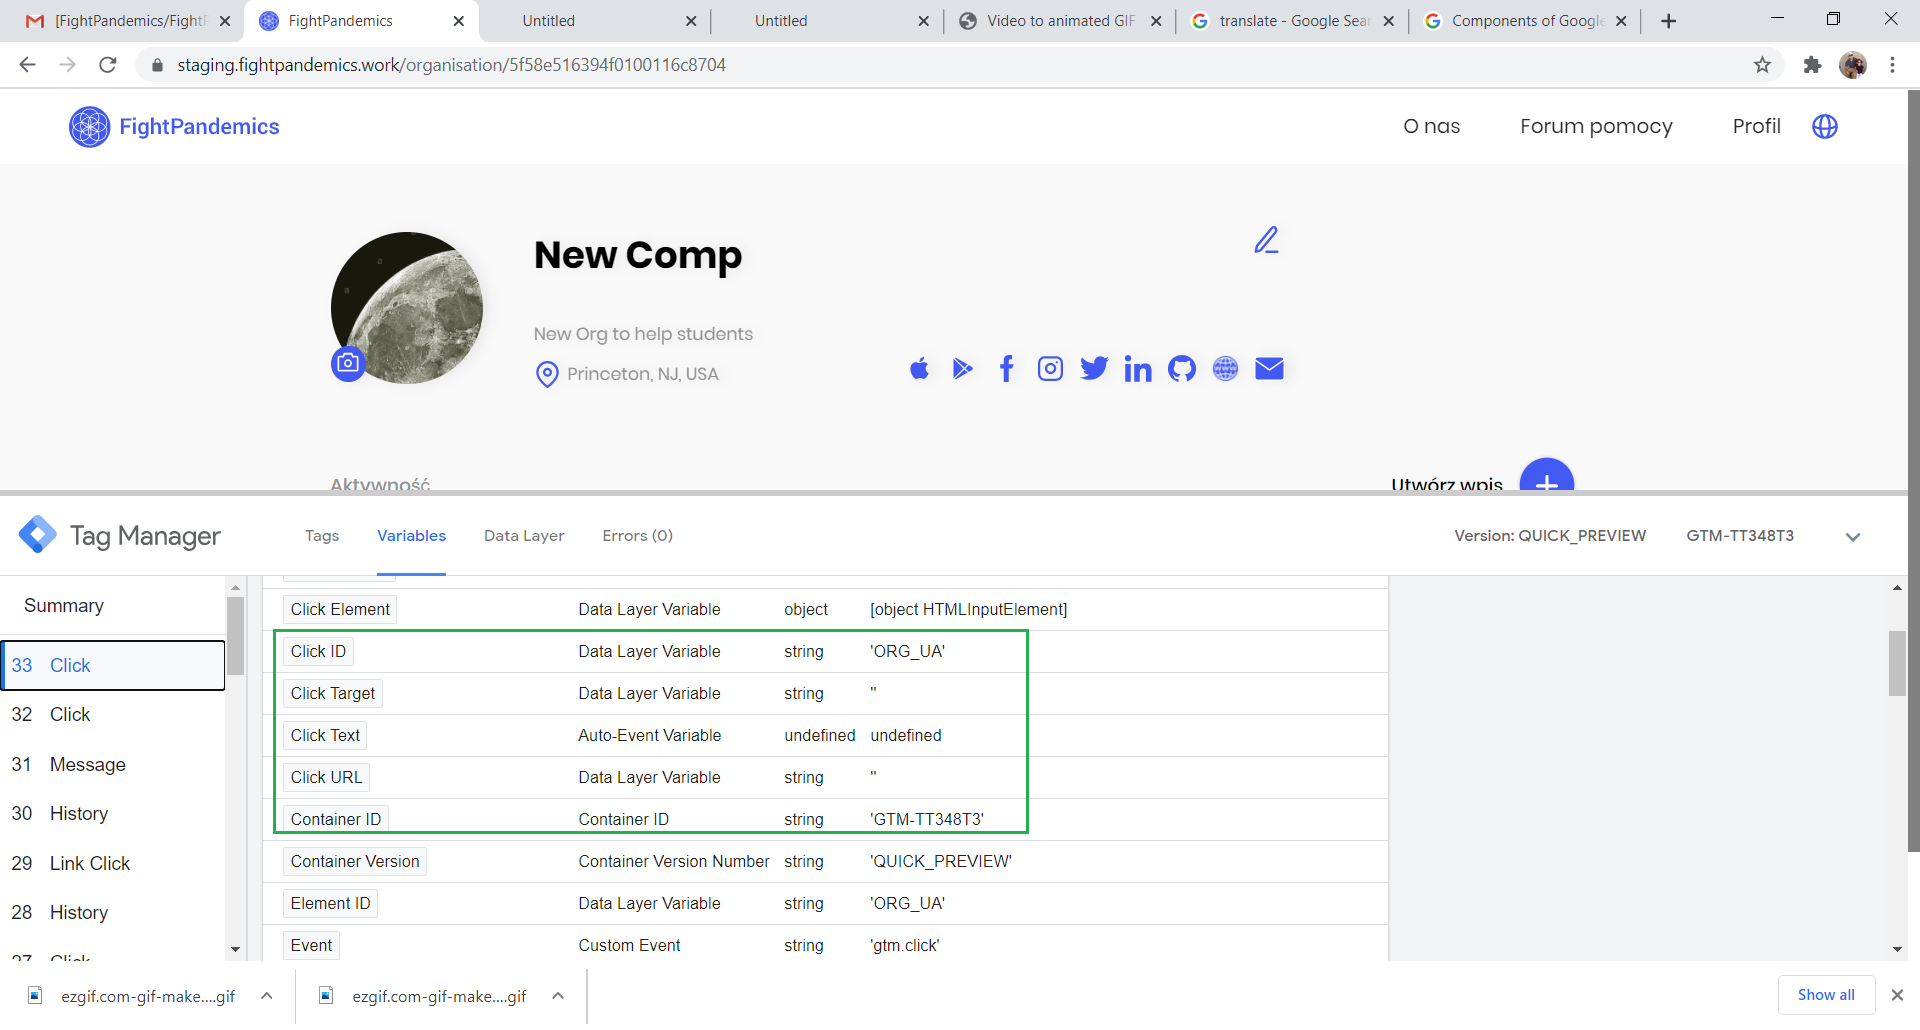Go back to previous page
This screenshot has height=1030, width=1920.
pos(27,65)
